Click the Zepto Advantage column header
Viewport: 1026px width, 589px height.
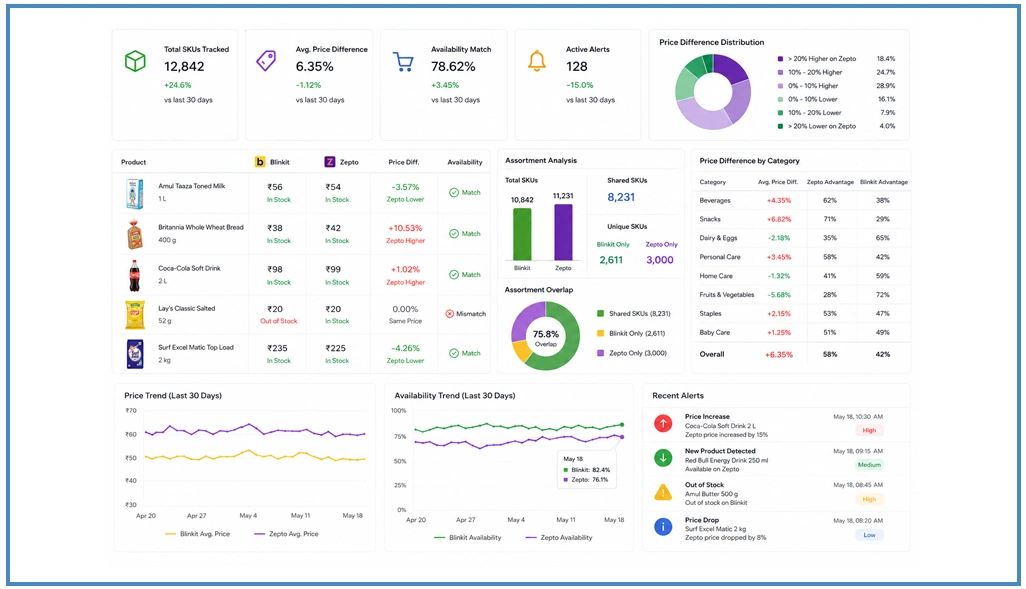(830, 182)
